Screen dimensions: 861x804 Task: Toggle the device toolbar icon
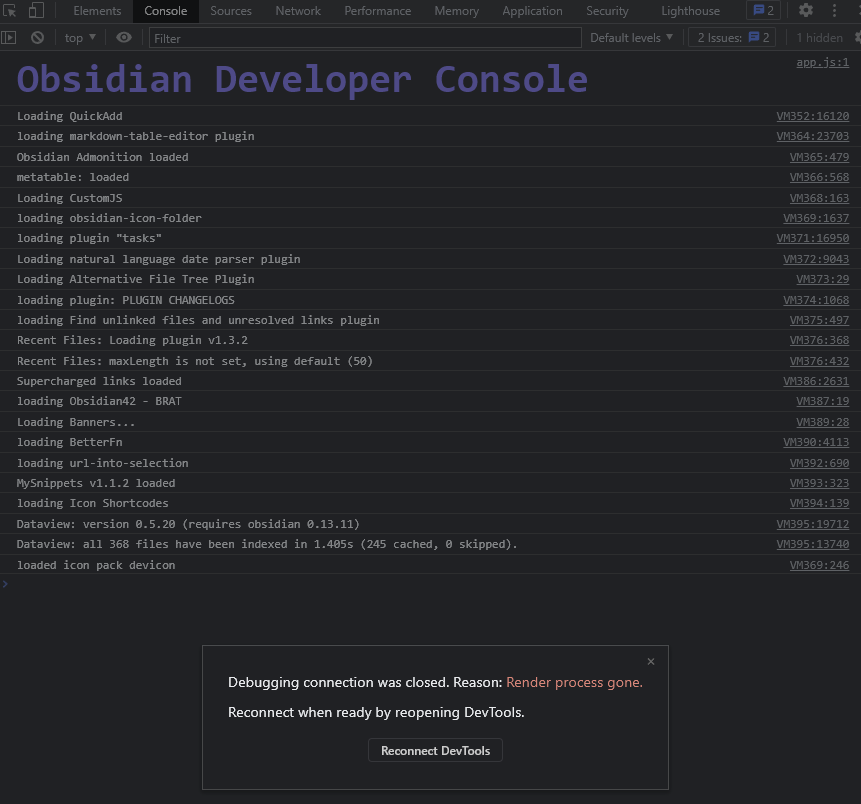click(36, 10)
